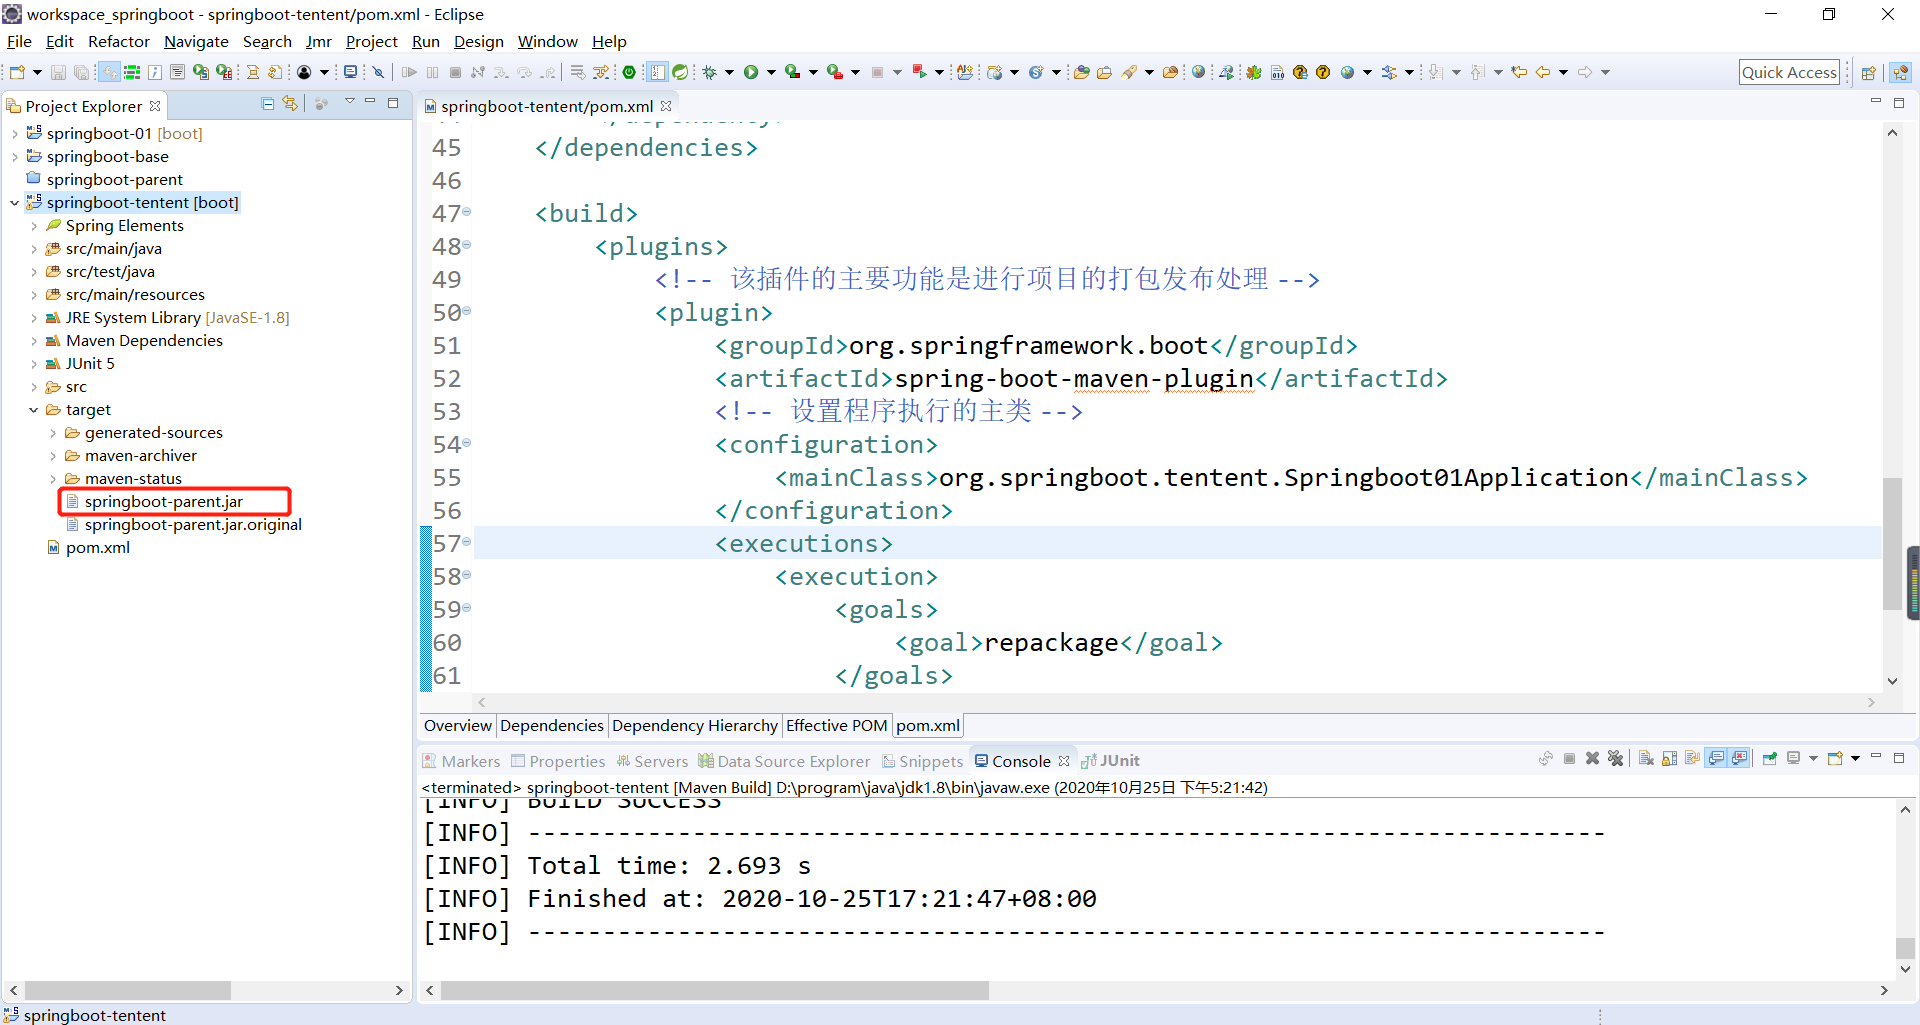1920x1025 pixels.
Task: Click Project Explorer horizontal scrollbar thumb
Action: pos(128,990)
